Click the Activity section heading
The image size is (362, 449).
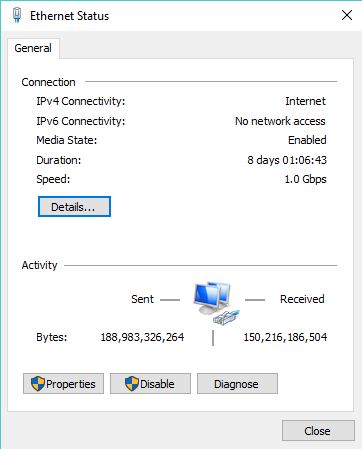point(40,265)
